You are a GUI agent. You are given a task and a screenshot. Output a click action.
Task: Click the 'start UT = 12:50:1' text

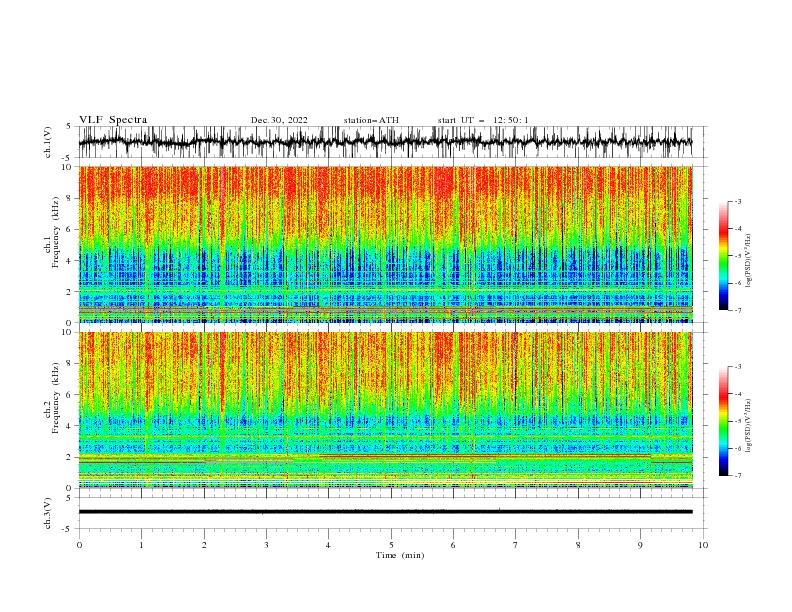click(483, 120)
